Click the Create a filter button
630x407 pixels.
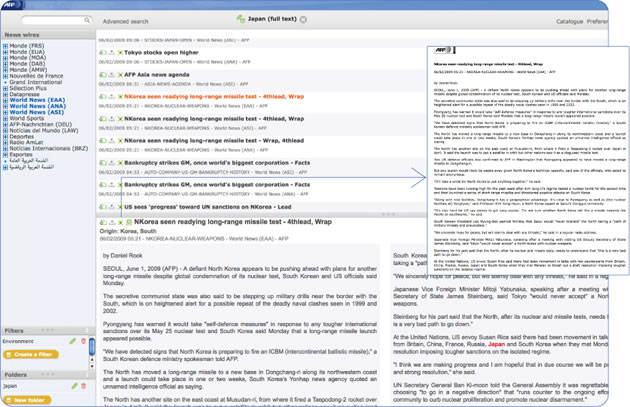click(x=31, y=354)
